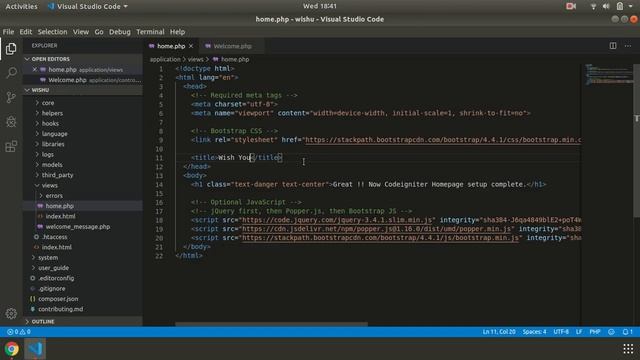Open the Debug menu
The height and width of the screenshot is (360, 640).
coord(120,32)
